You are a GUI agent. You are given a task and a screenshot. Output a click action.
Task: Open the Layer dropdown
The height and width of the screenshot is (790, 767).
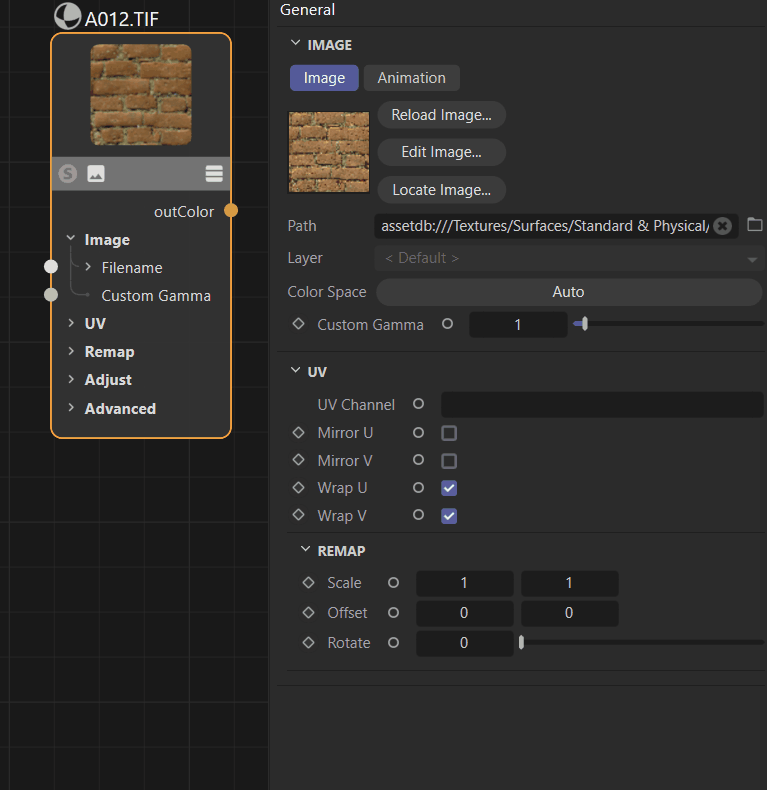point(568,258)
